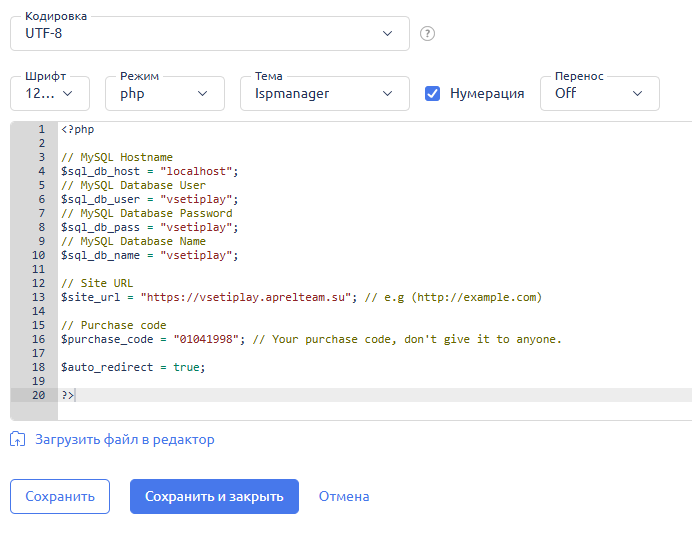Open the Шрифт font size dropdown

click(x=50, y=93)
